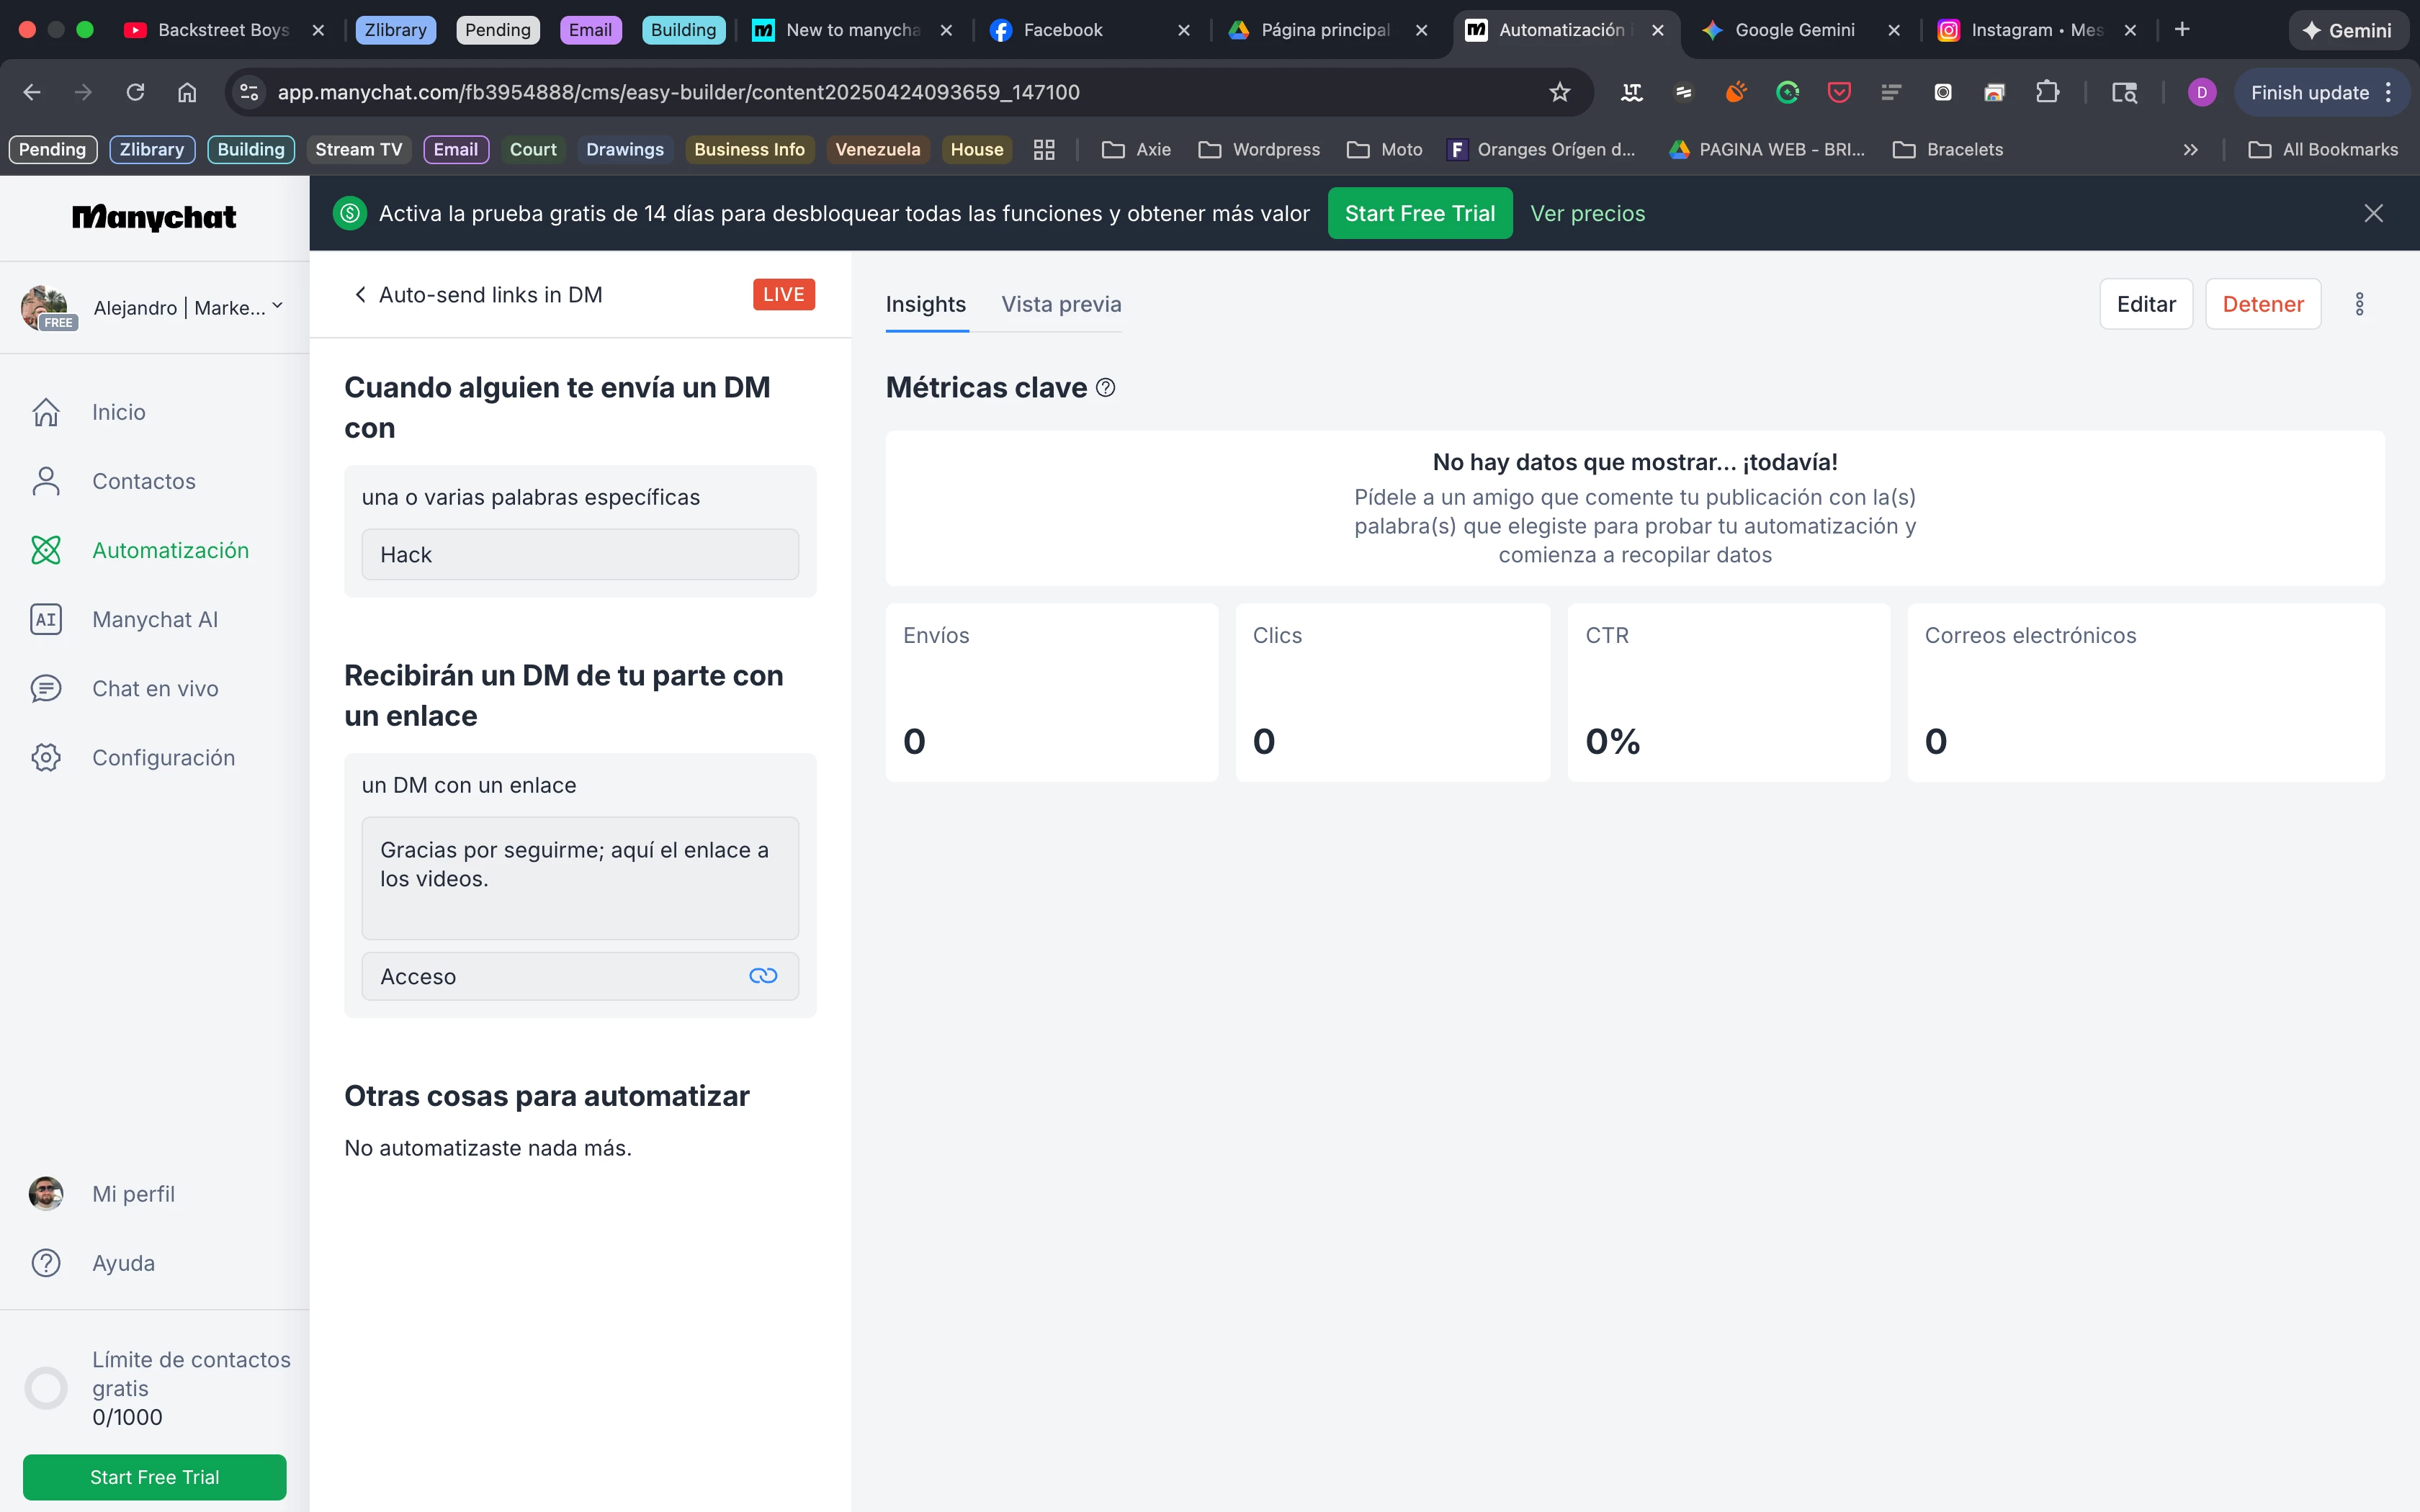This screenshot has width=2420, height=1512.
Task: Click the Editar button
Action: point(2145,304)
